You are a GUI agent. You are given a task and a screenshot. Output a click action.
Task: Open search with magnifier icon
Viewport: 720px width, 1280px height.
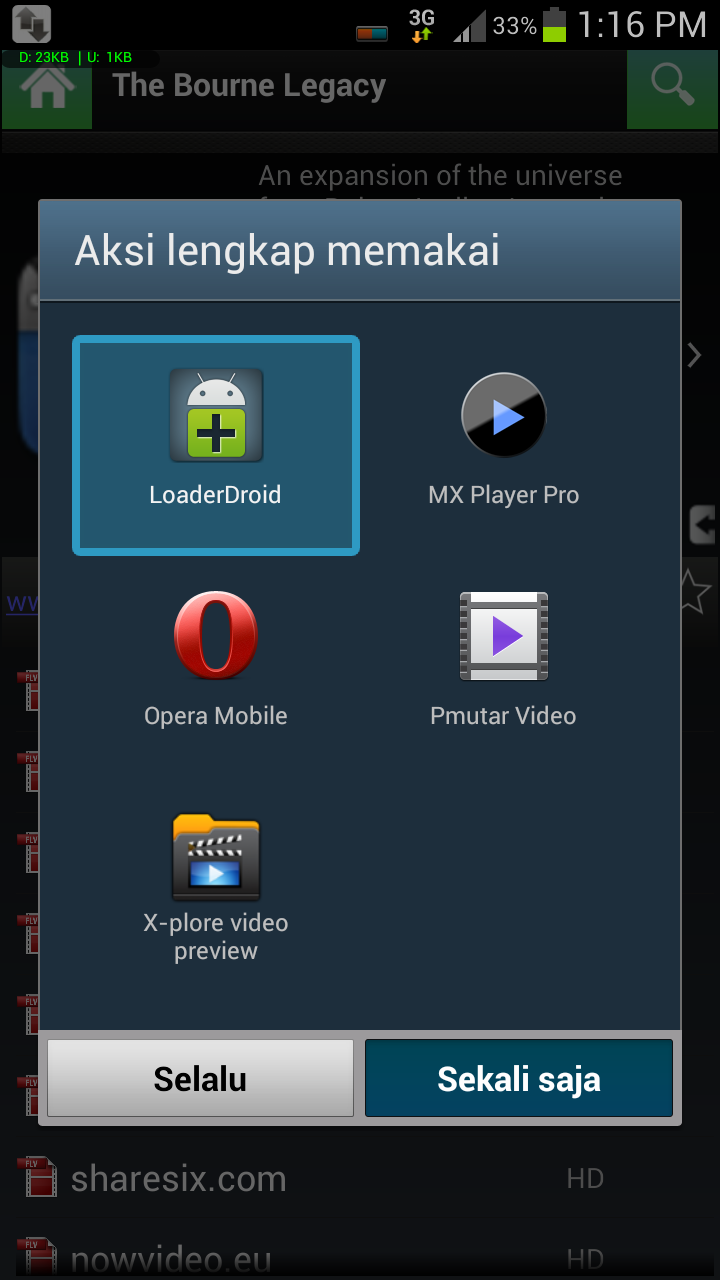point(672,88)
